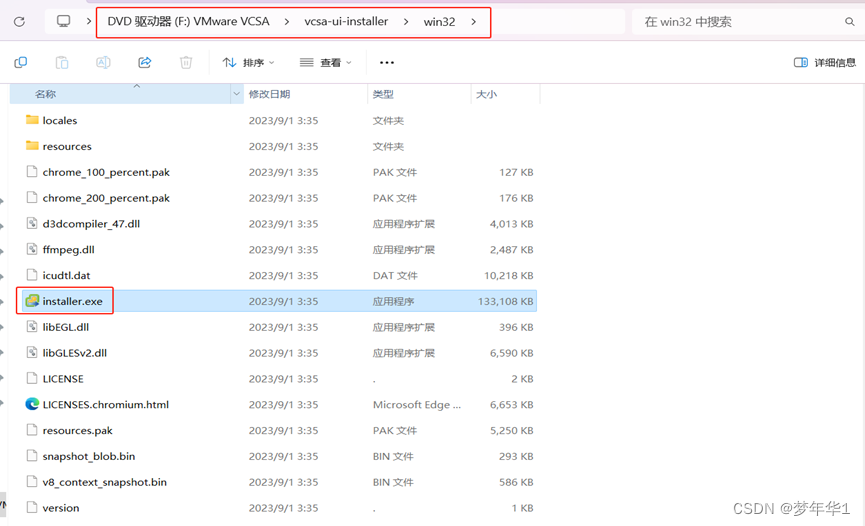
Task: Click the copy icon in the toolbar
Action: pyautogui.click(x=21, y=62)
